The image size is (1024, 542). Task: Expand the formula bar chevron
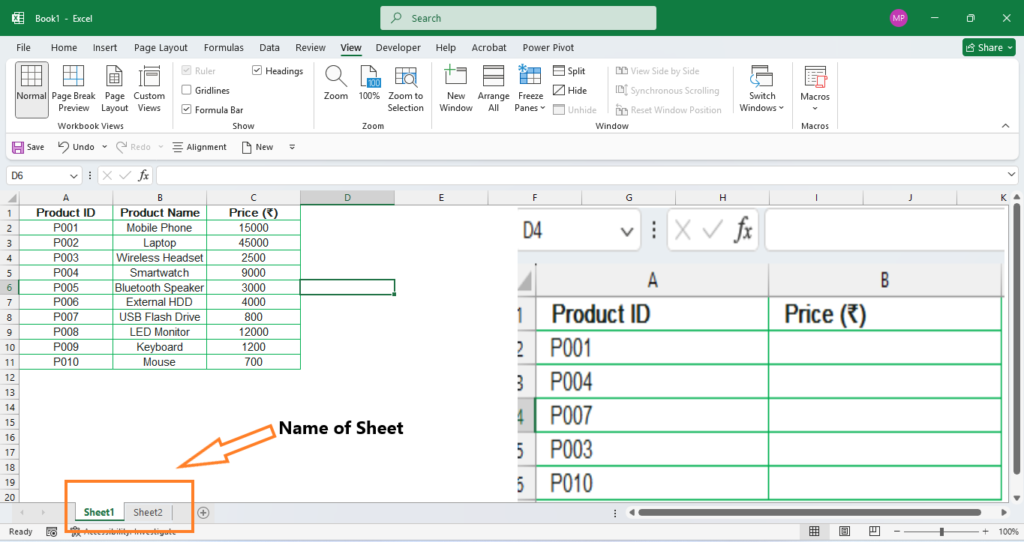tap(1011, 174)
